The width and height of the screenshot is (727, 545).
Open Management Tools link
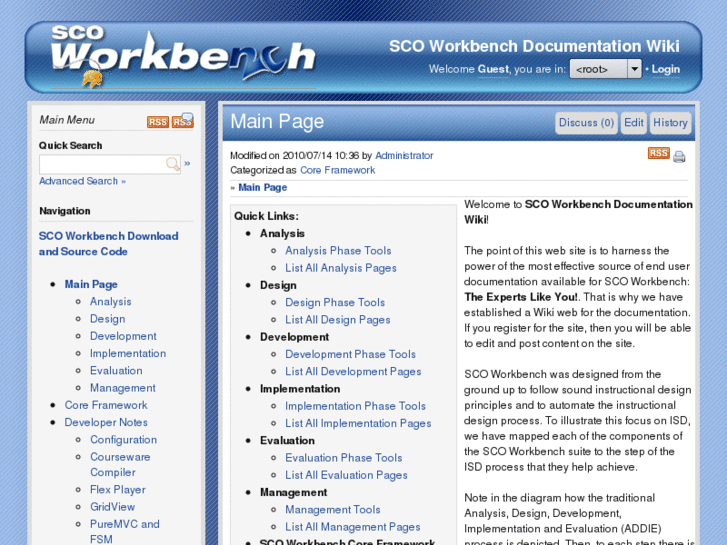(x=333, y=509)
